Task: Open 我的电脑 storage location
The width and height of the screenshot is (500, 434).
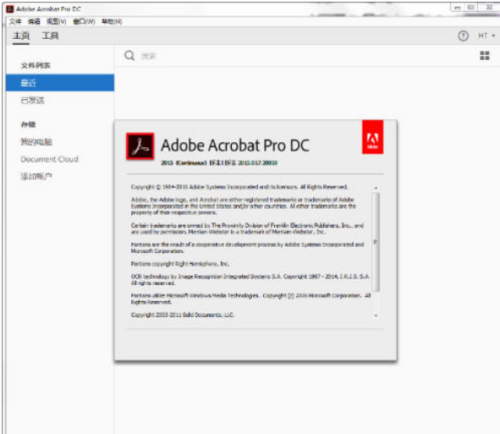Action: click(x=36, y=142)
